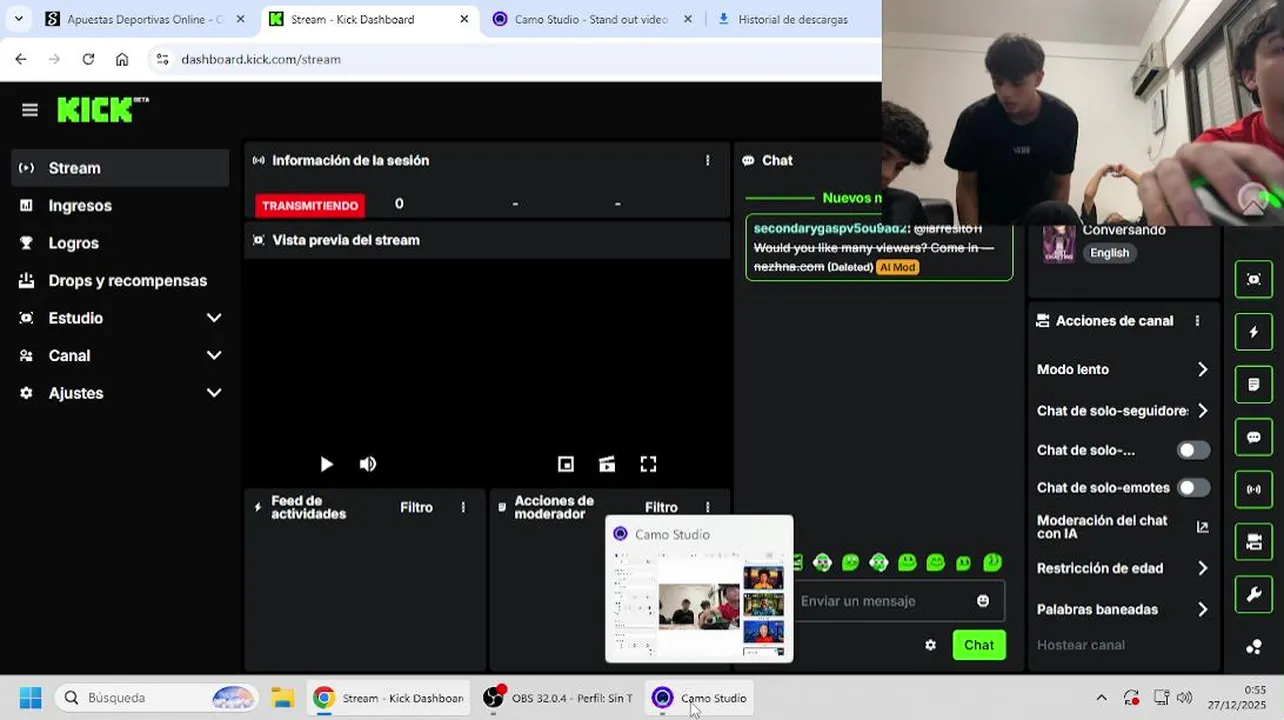Open preview pop-out mini player icon
The width and height of the screenshot is (1284, 720).
coord(566,464)
